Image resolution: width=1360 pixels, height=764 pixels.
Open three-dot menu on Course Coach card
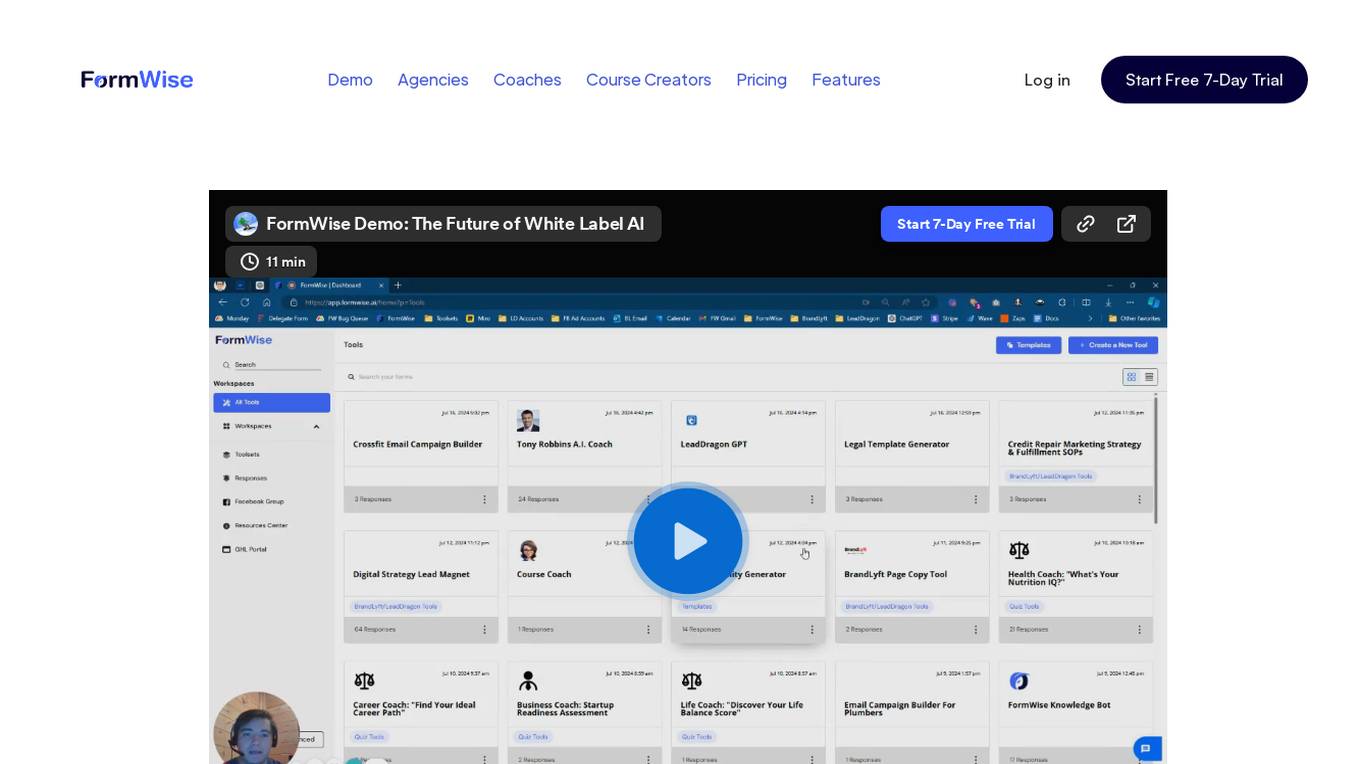[x=648, y=630]
